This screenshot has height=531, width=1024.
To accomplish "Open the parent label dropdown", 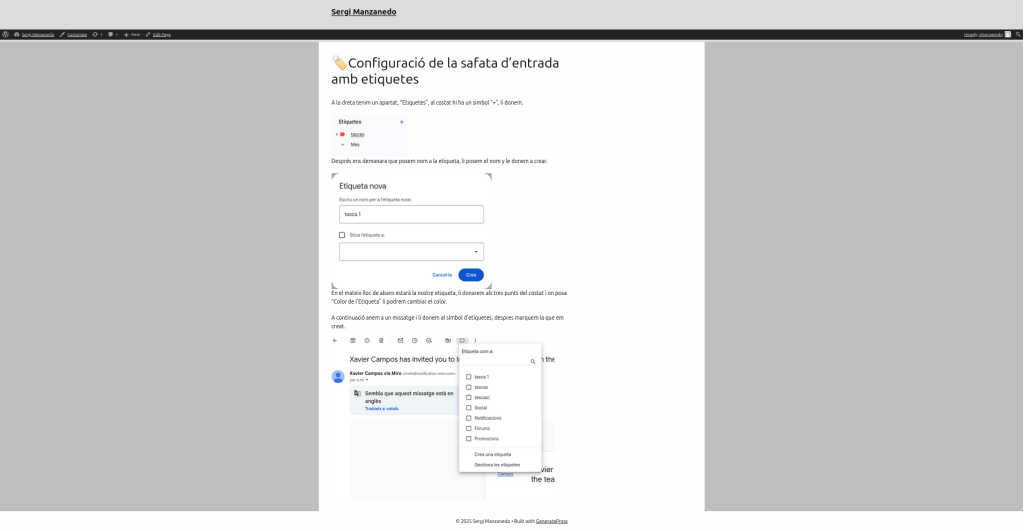I will (x=411, y=252).
